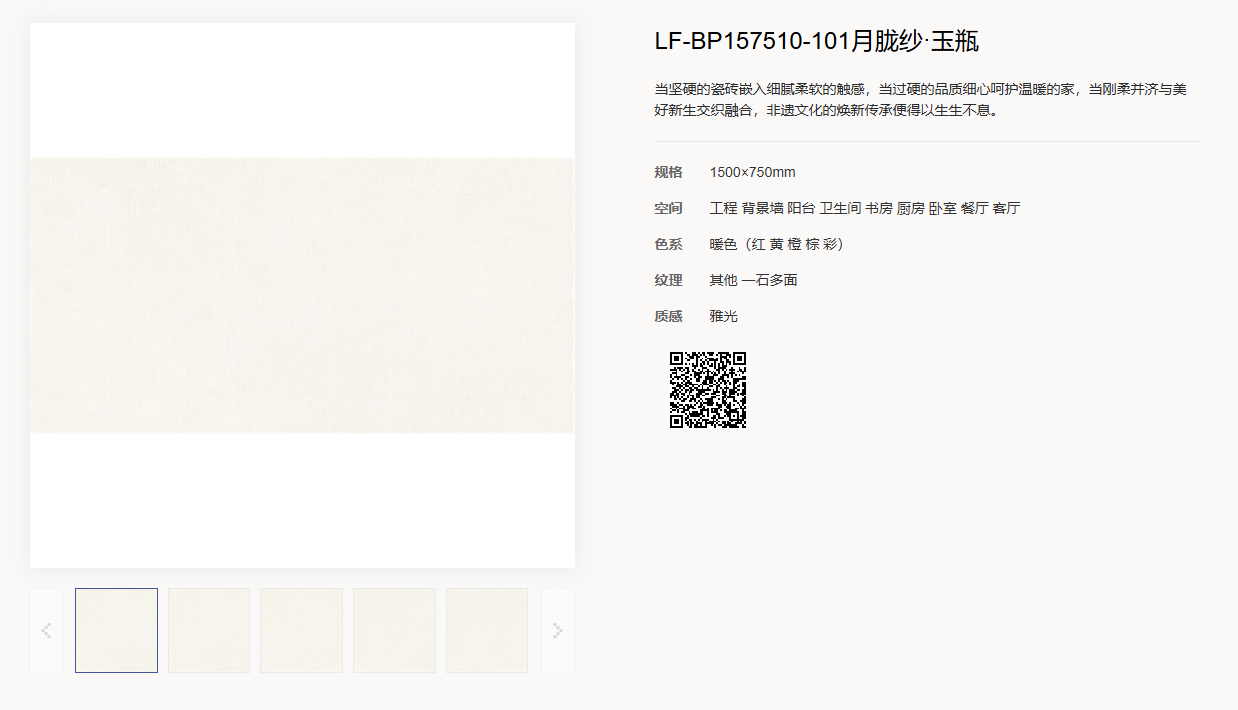Select the fifth tile thumbnail
This screenshot has height=710, width=1238.
487,630
